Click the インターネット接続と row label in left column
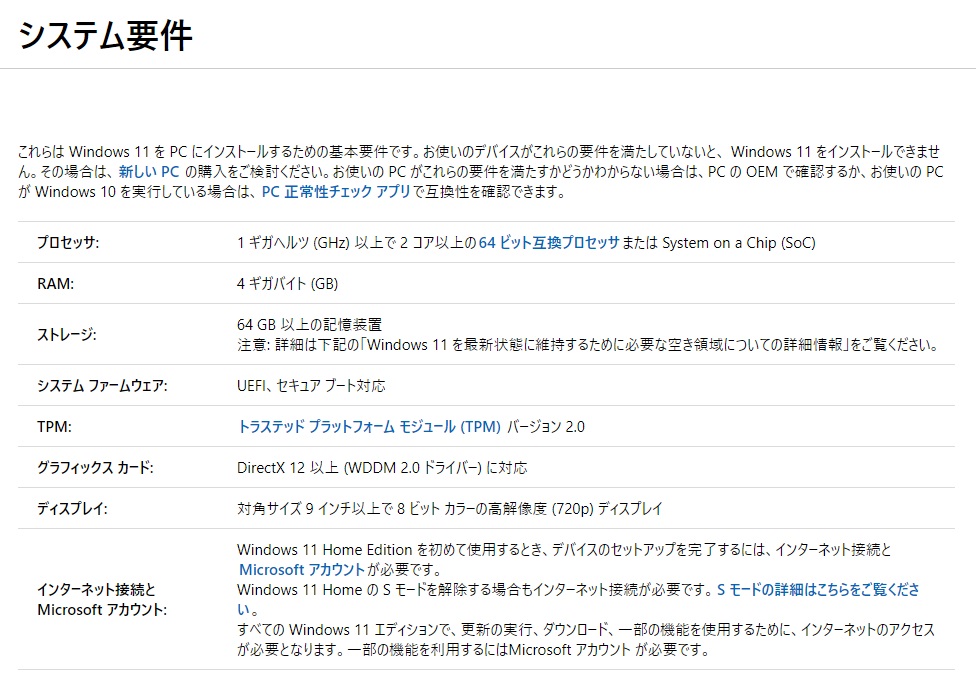The width and height of the screenshot is (976, 684). click(x=96, y=590)
